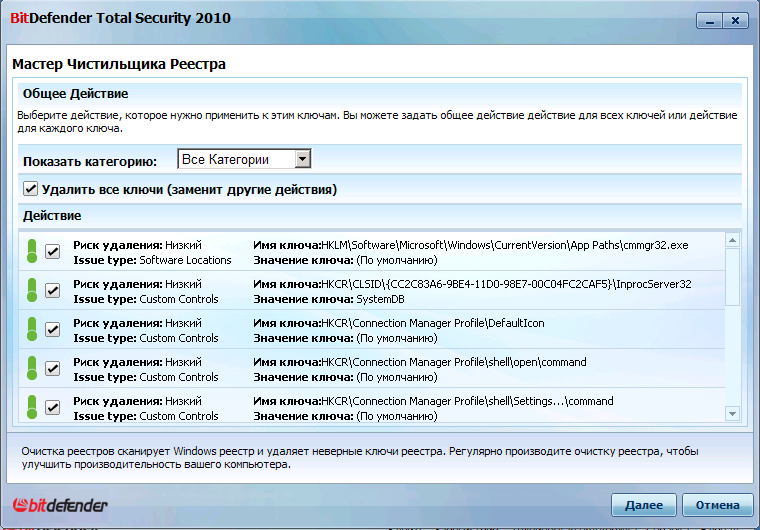Select key name ending Settings...\command
The image size is (760, 530).
coord(433,401)
